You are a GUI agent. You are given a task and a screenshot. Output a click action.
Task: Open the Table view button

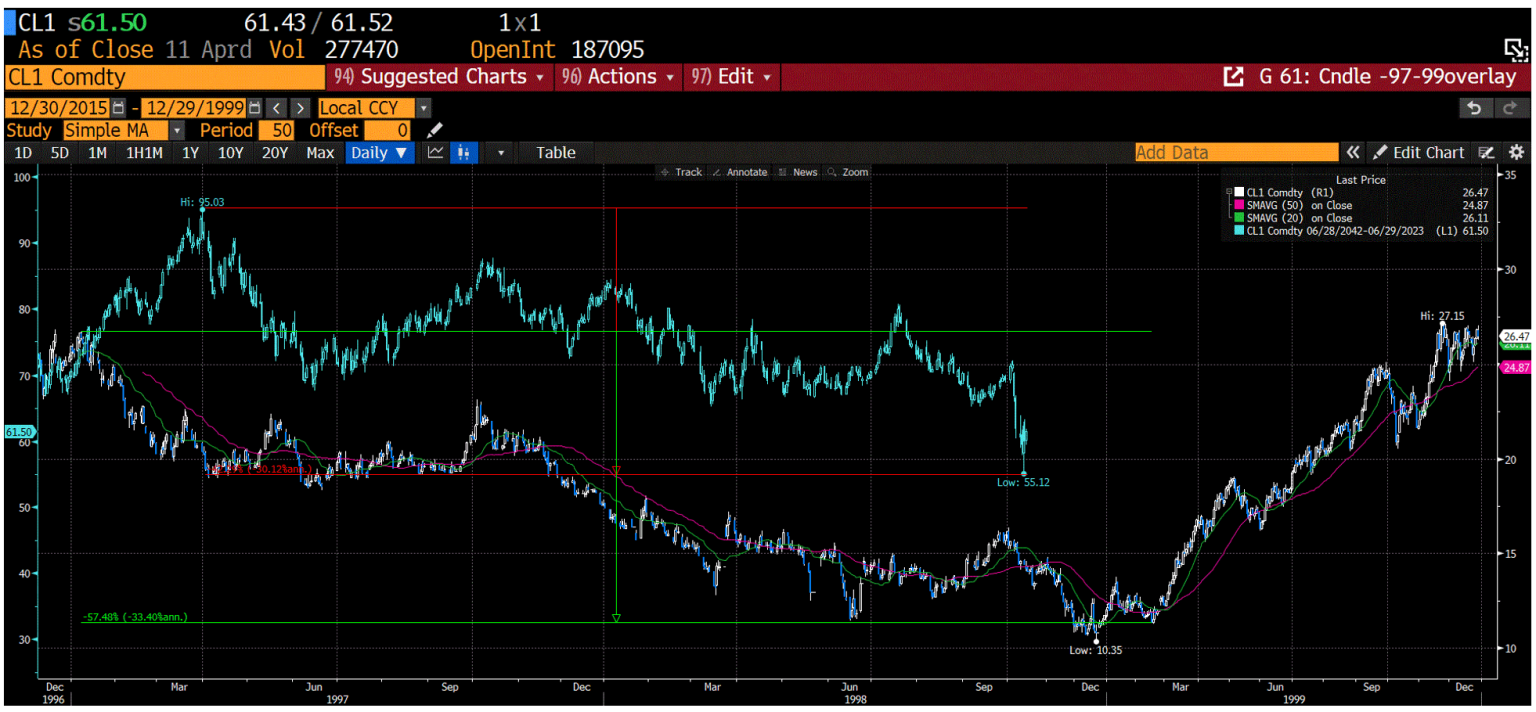tap(555, 152)
